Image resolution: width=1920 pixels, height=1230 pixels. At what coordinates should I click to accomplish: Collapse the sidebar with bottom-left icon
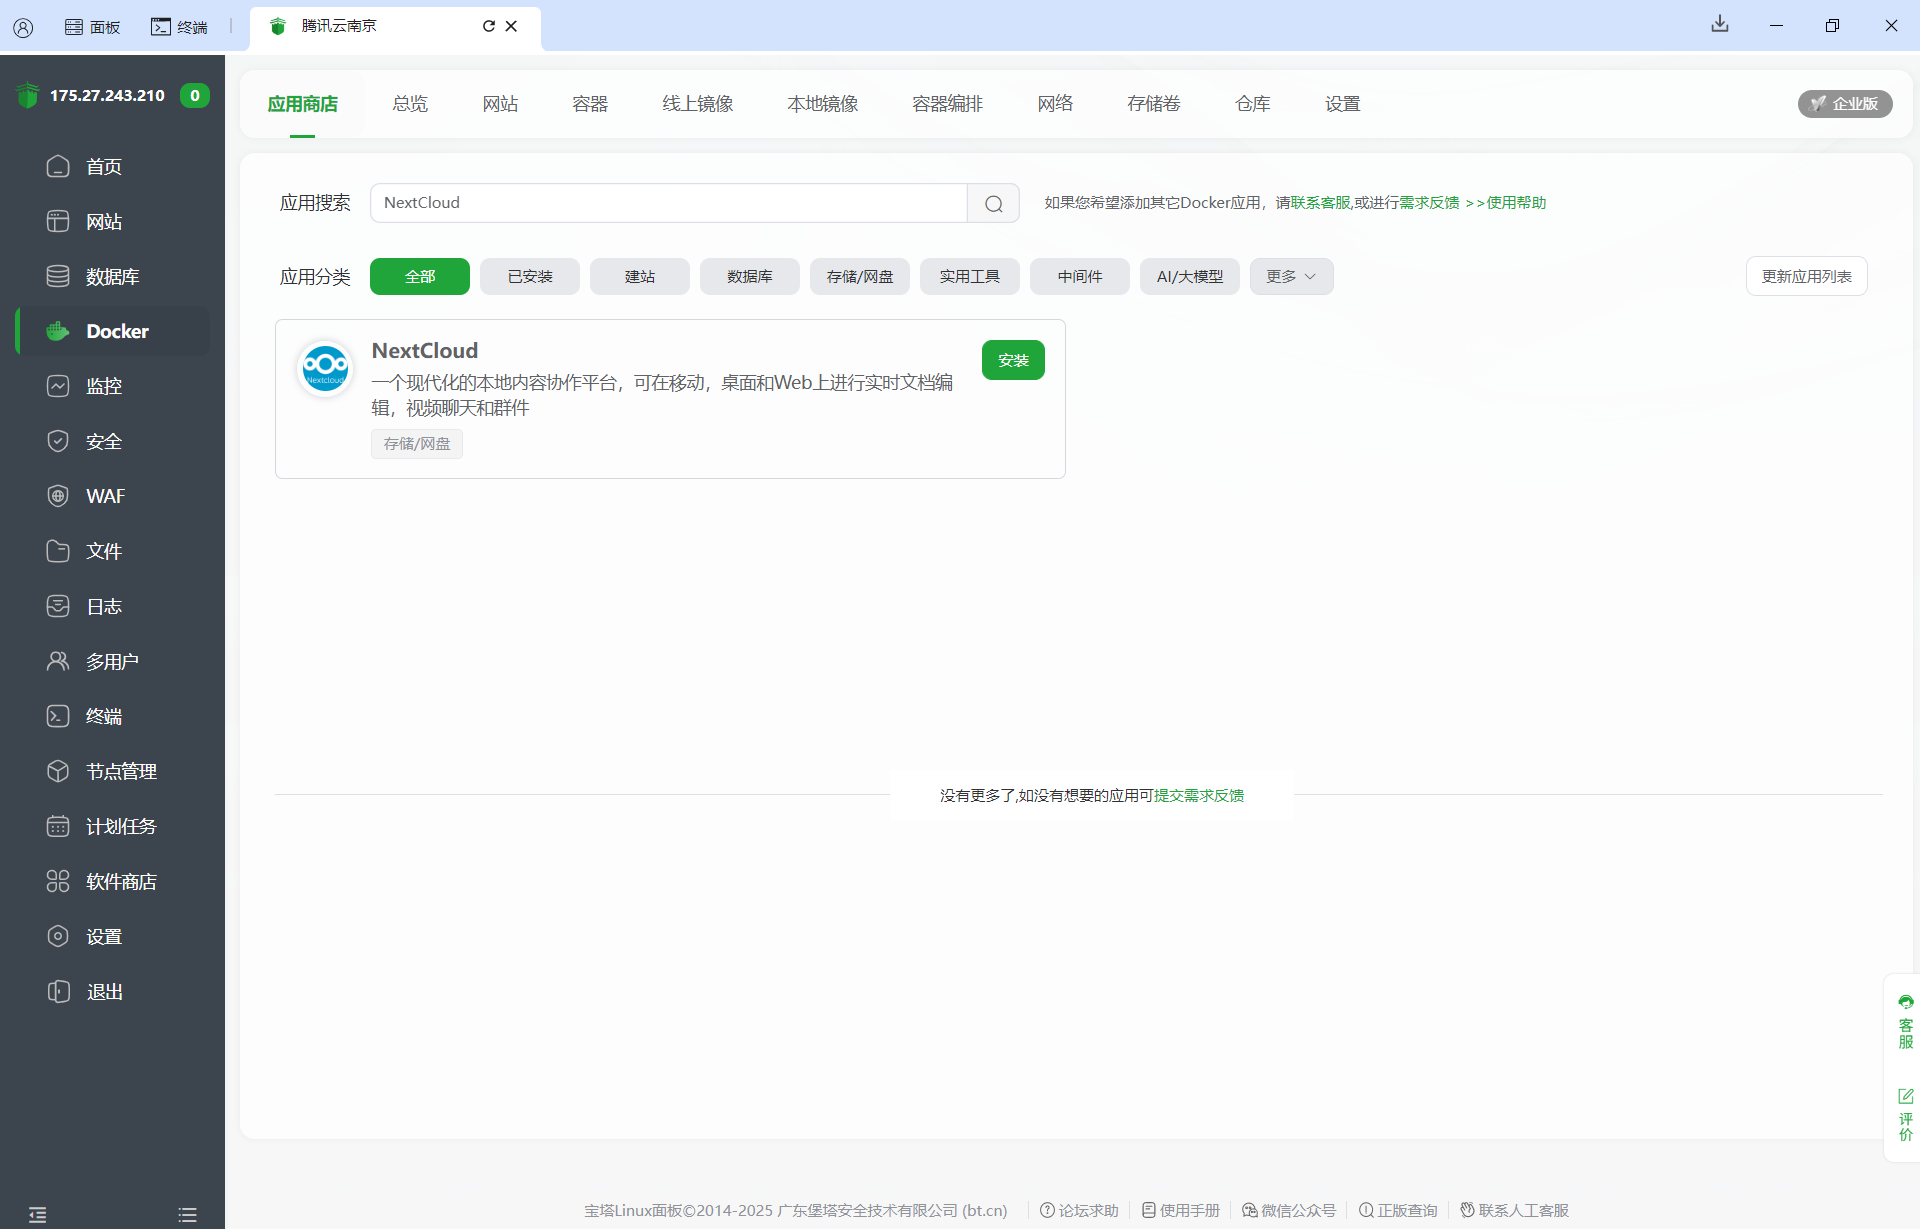(38, 1215)
